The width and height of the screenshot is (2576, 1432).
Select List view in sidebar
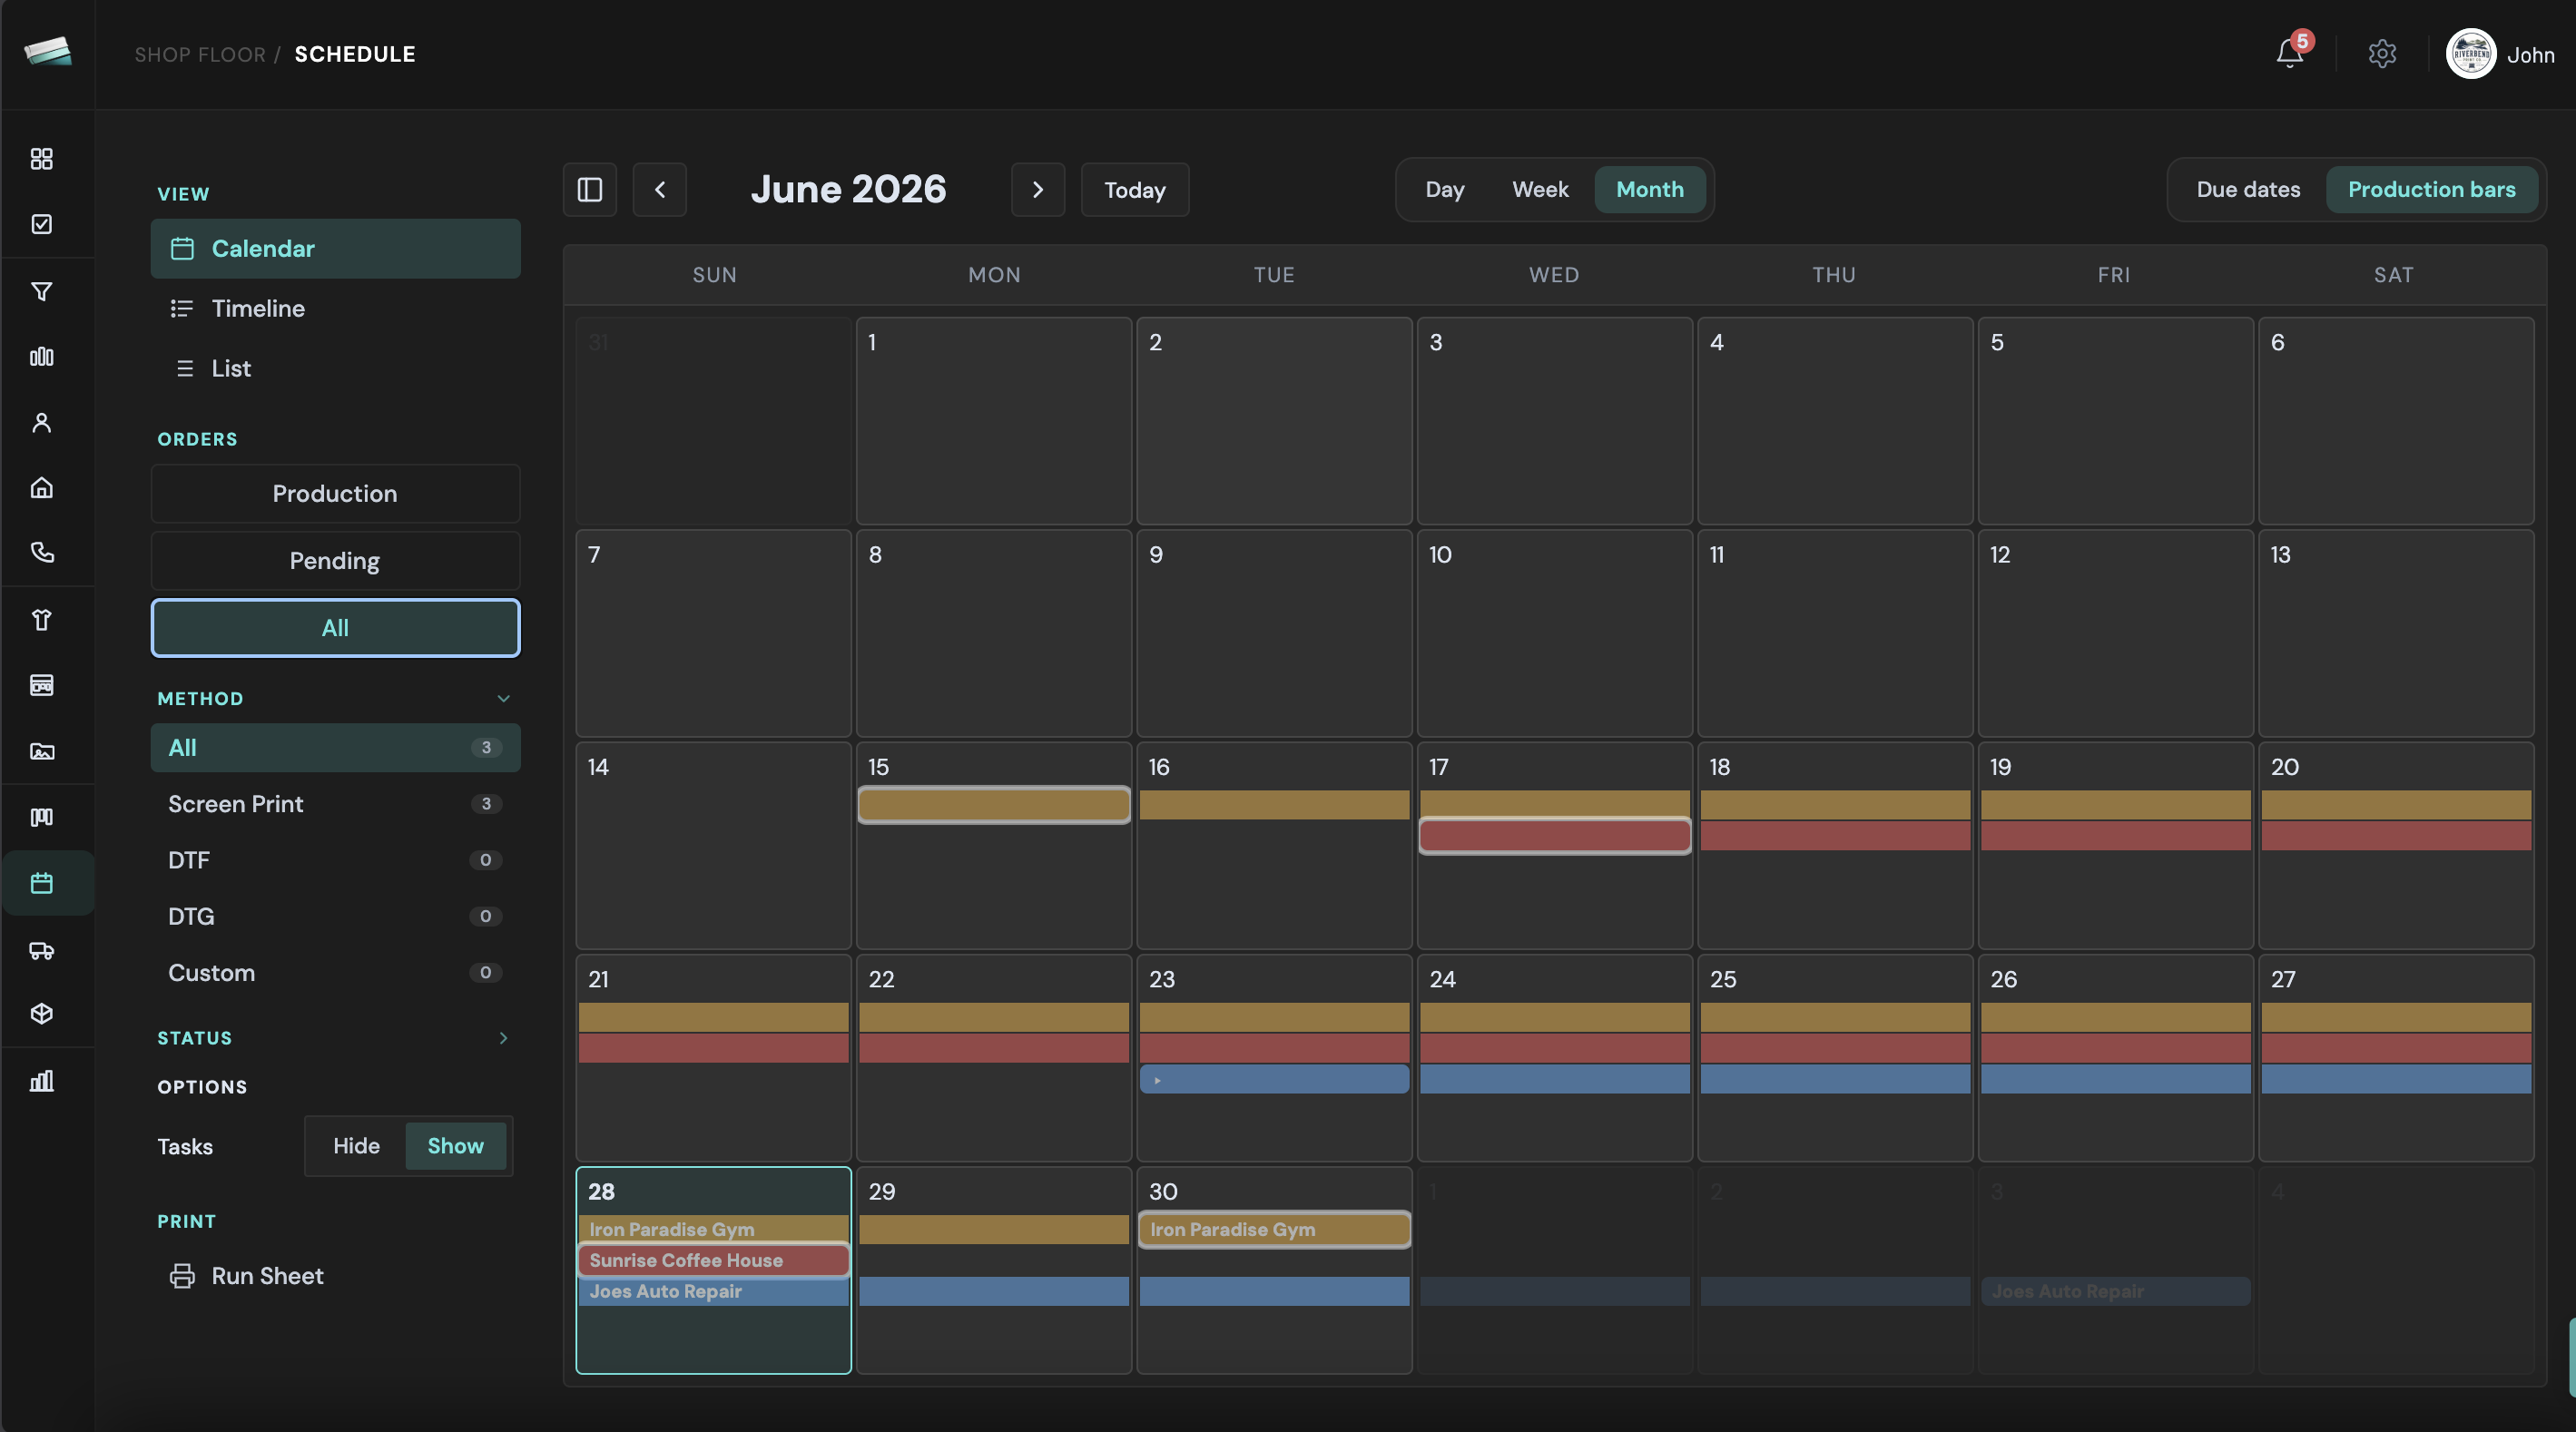pyautogui.click(x=335, y=369)
